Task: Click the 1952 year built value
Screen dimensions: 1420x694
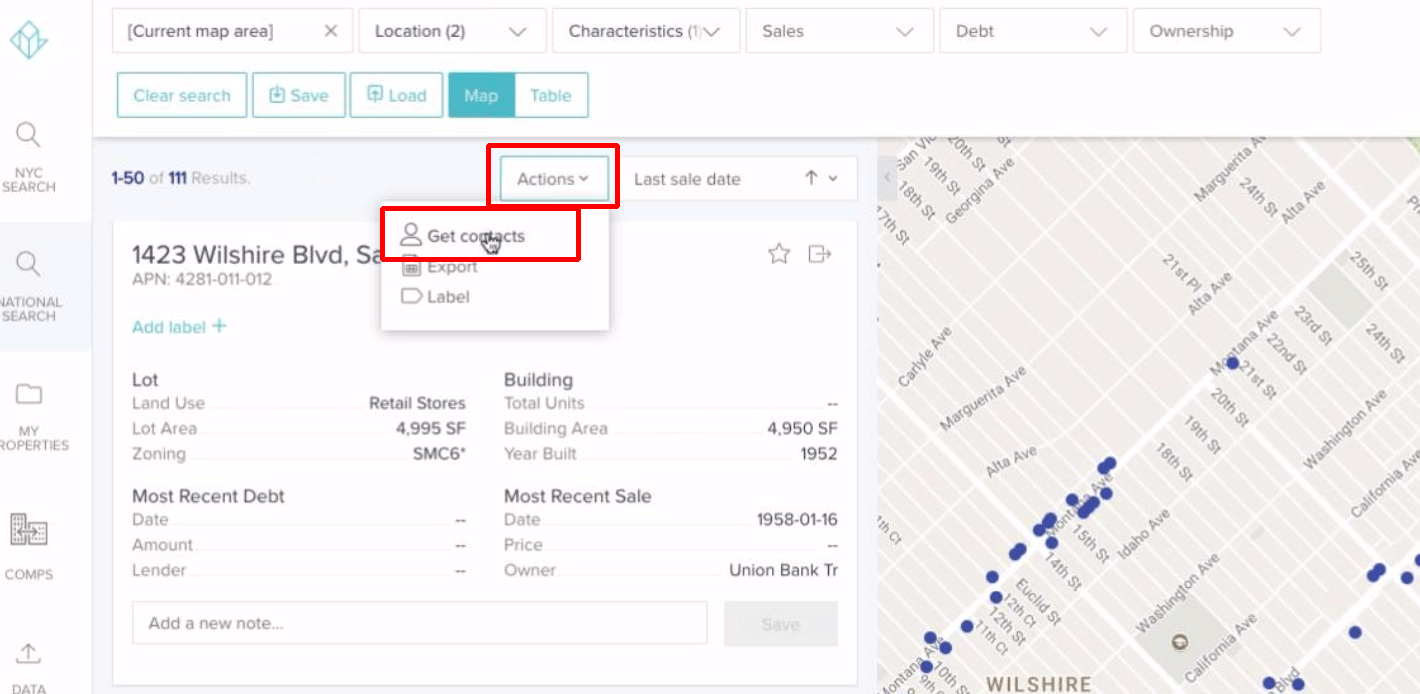Action: click(x=819, y=454)
